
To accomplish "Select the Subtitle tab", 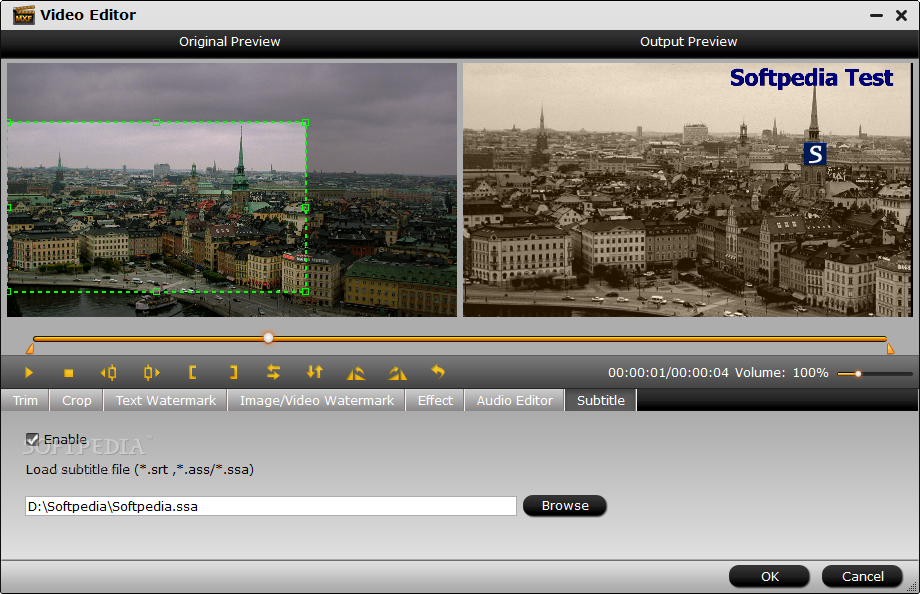I will click(x=601, y=400).
